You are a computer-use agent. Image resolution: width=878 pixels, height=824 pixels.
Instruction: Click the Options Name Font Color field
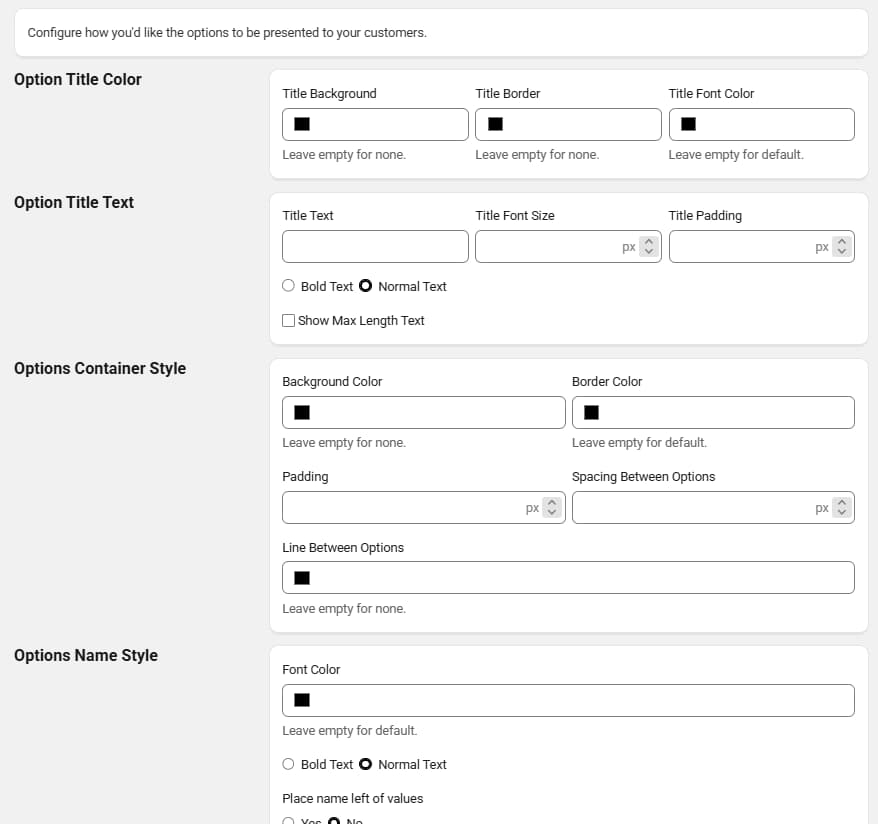pyautogui.click(x=568, y=700)
